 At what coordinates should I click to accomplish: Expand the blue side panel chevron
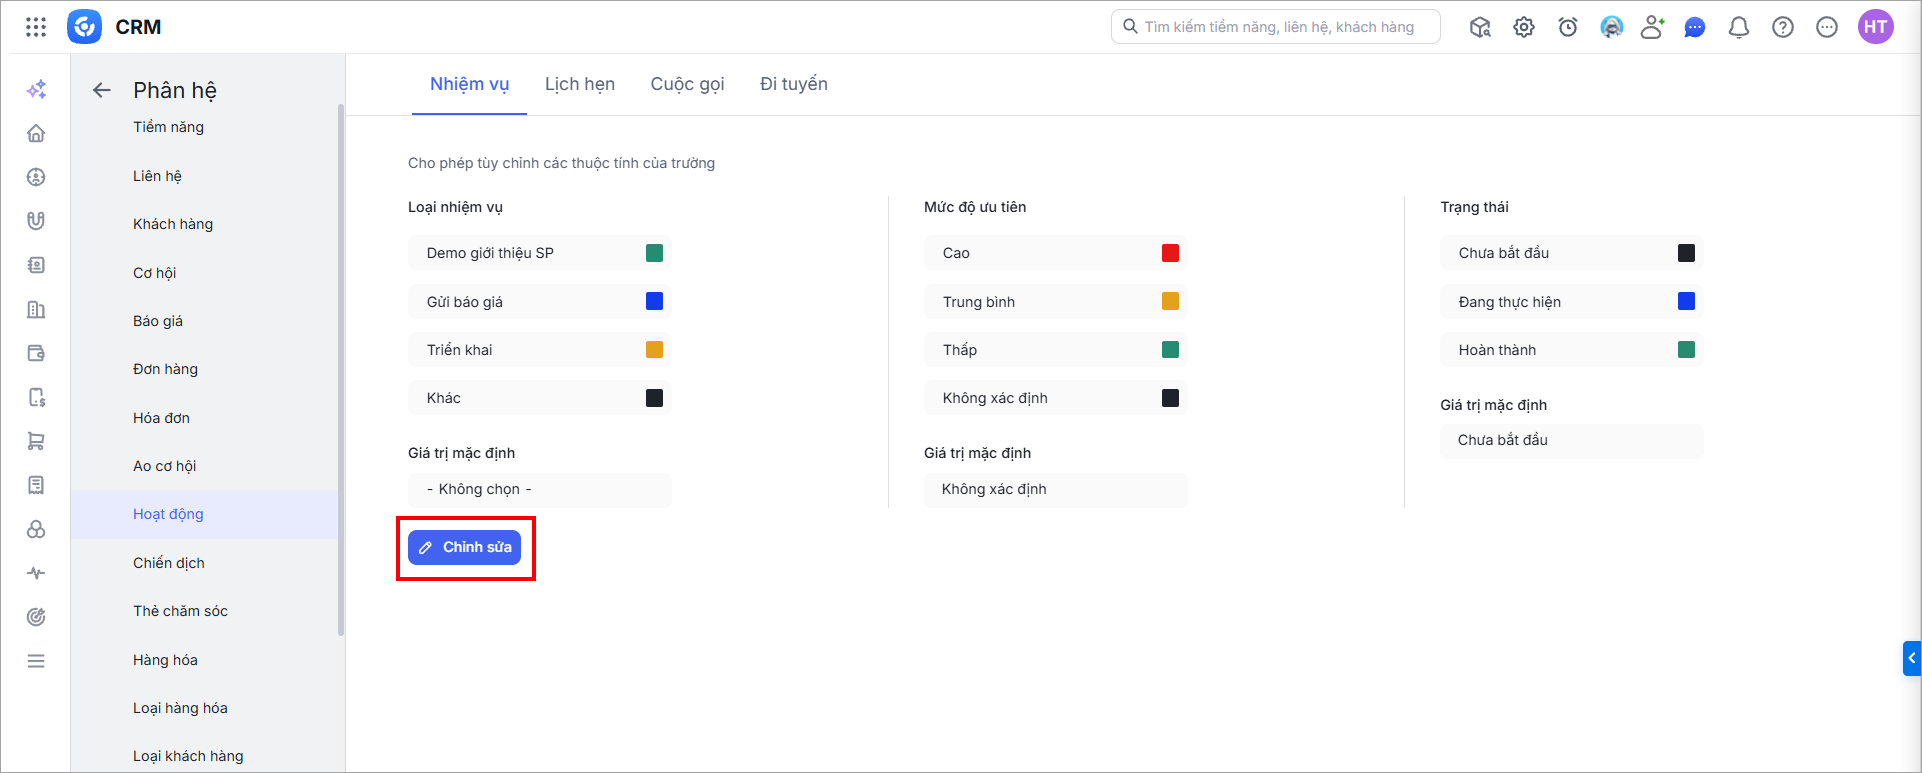(1911, 658)
